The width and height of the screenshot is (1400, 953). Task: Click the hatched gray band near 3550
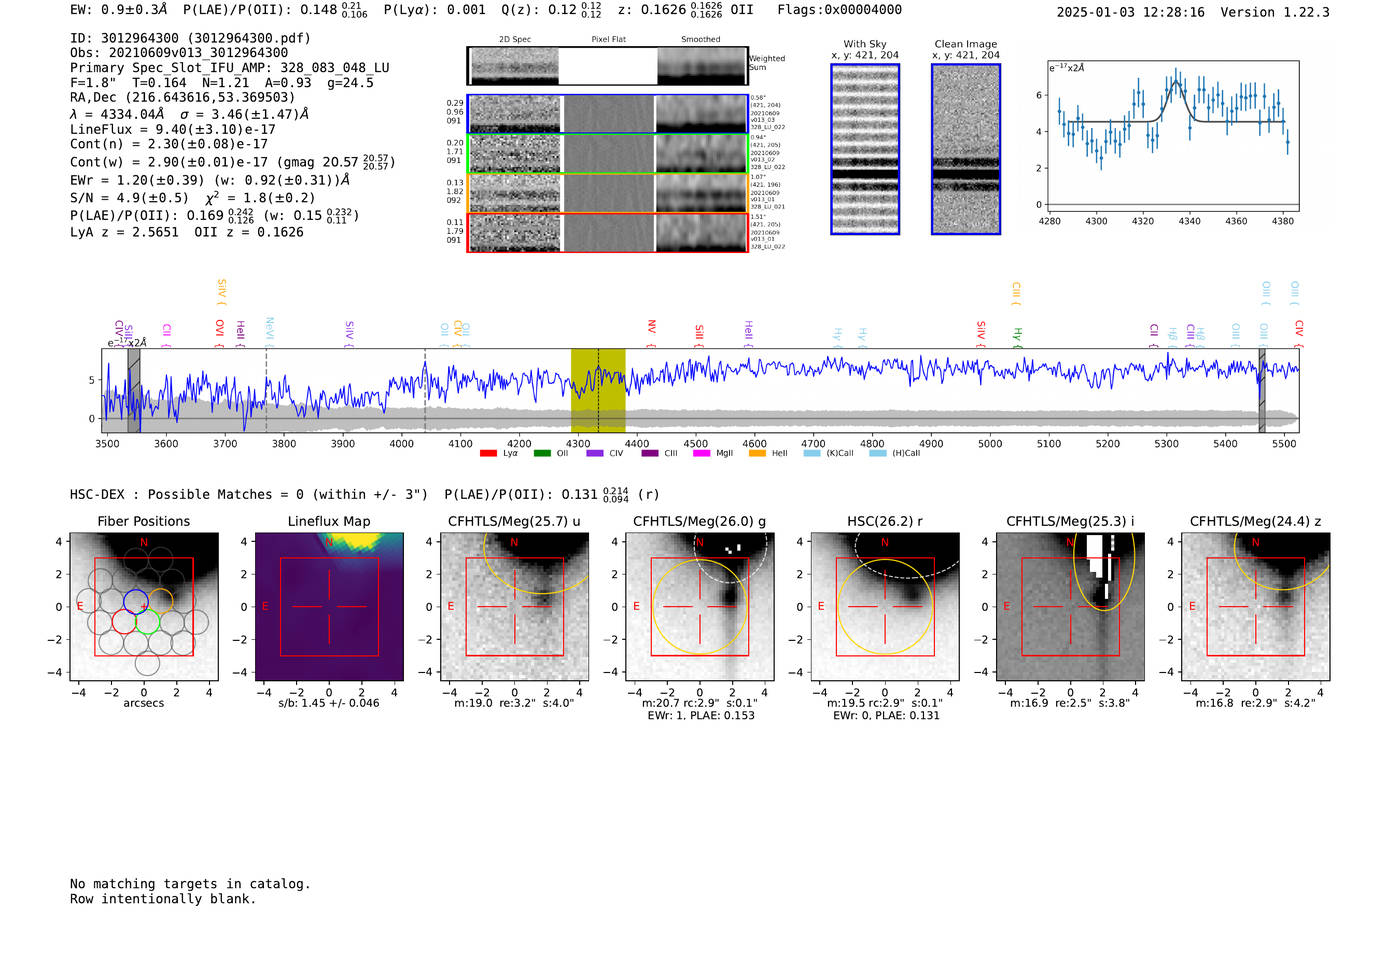pos(134,390)
